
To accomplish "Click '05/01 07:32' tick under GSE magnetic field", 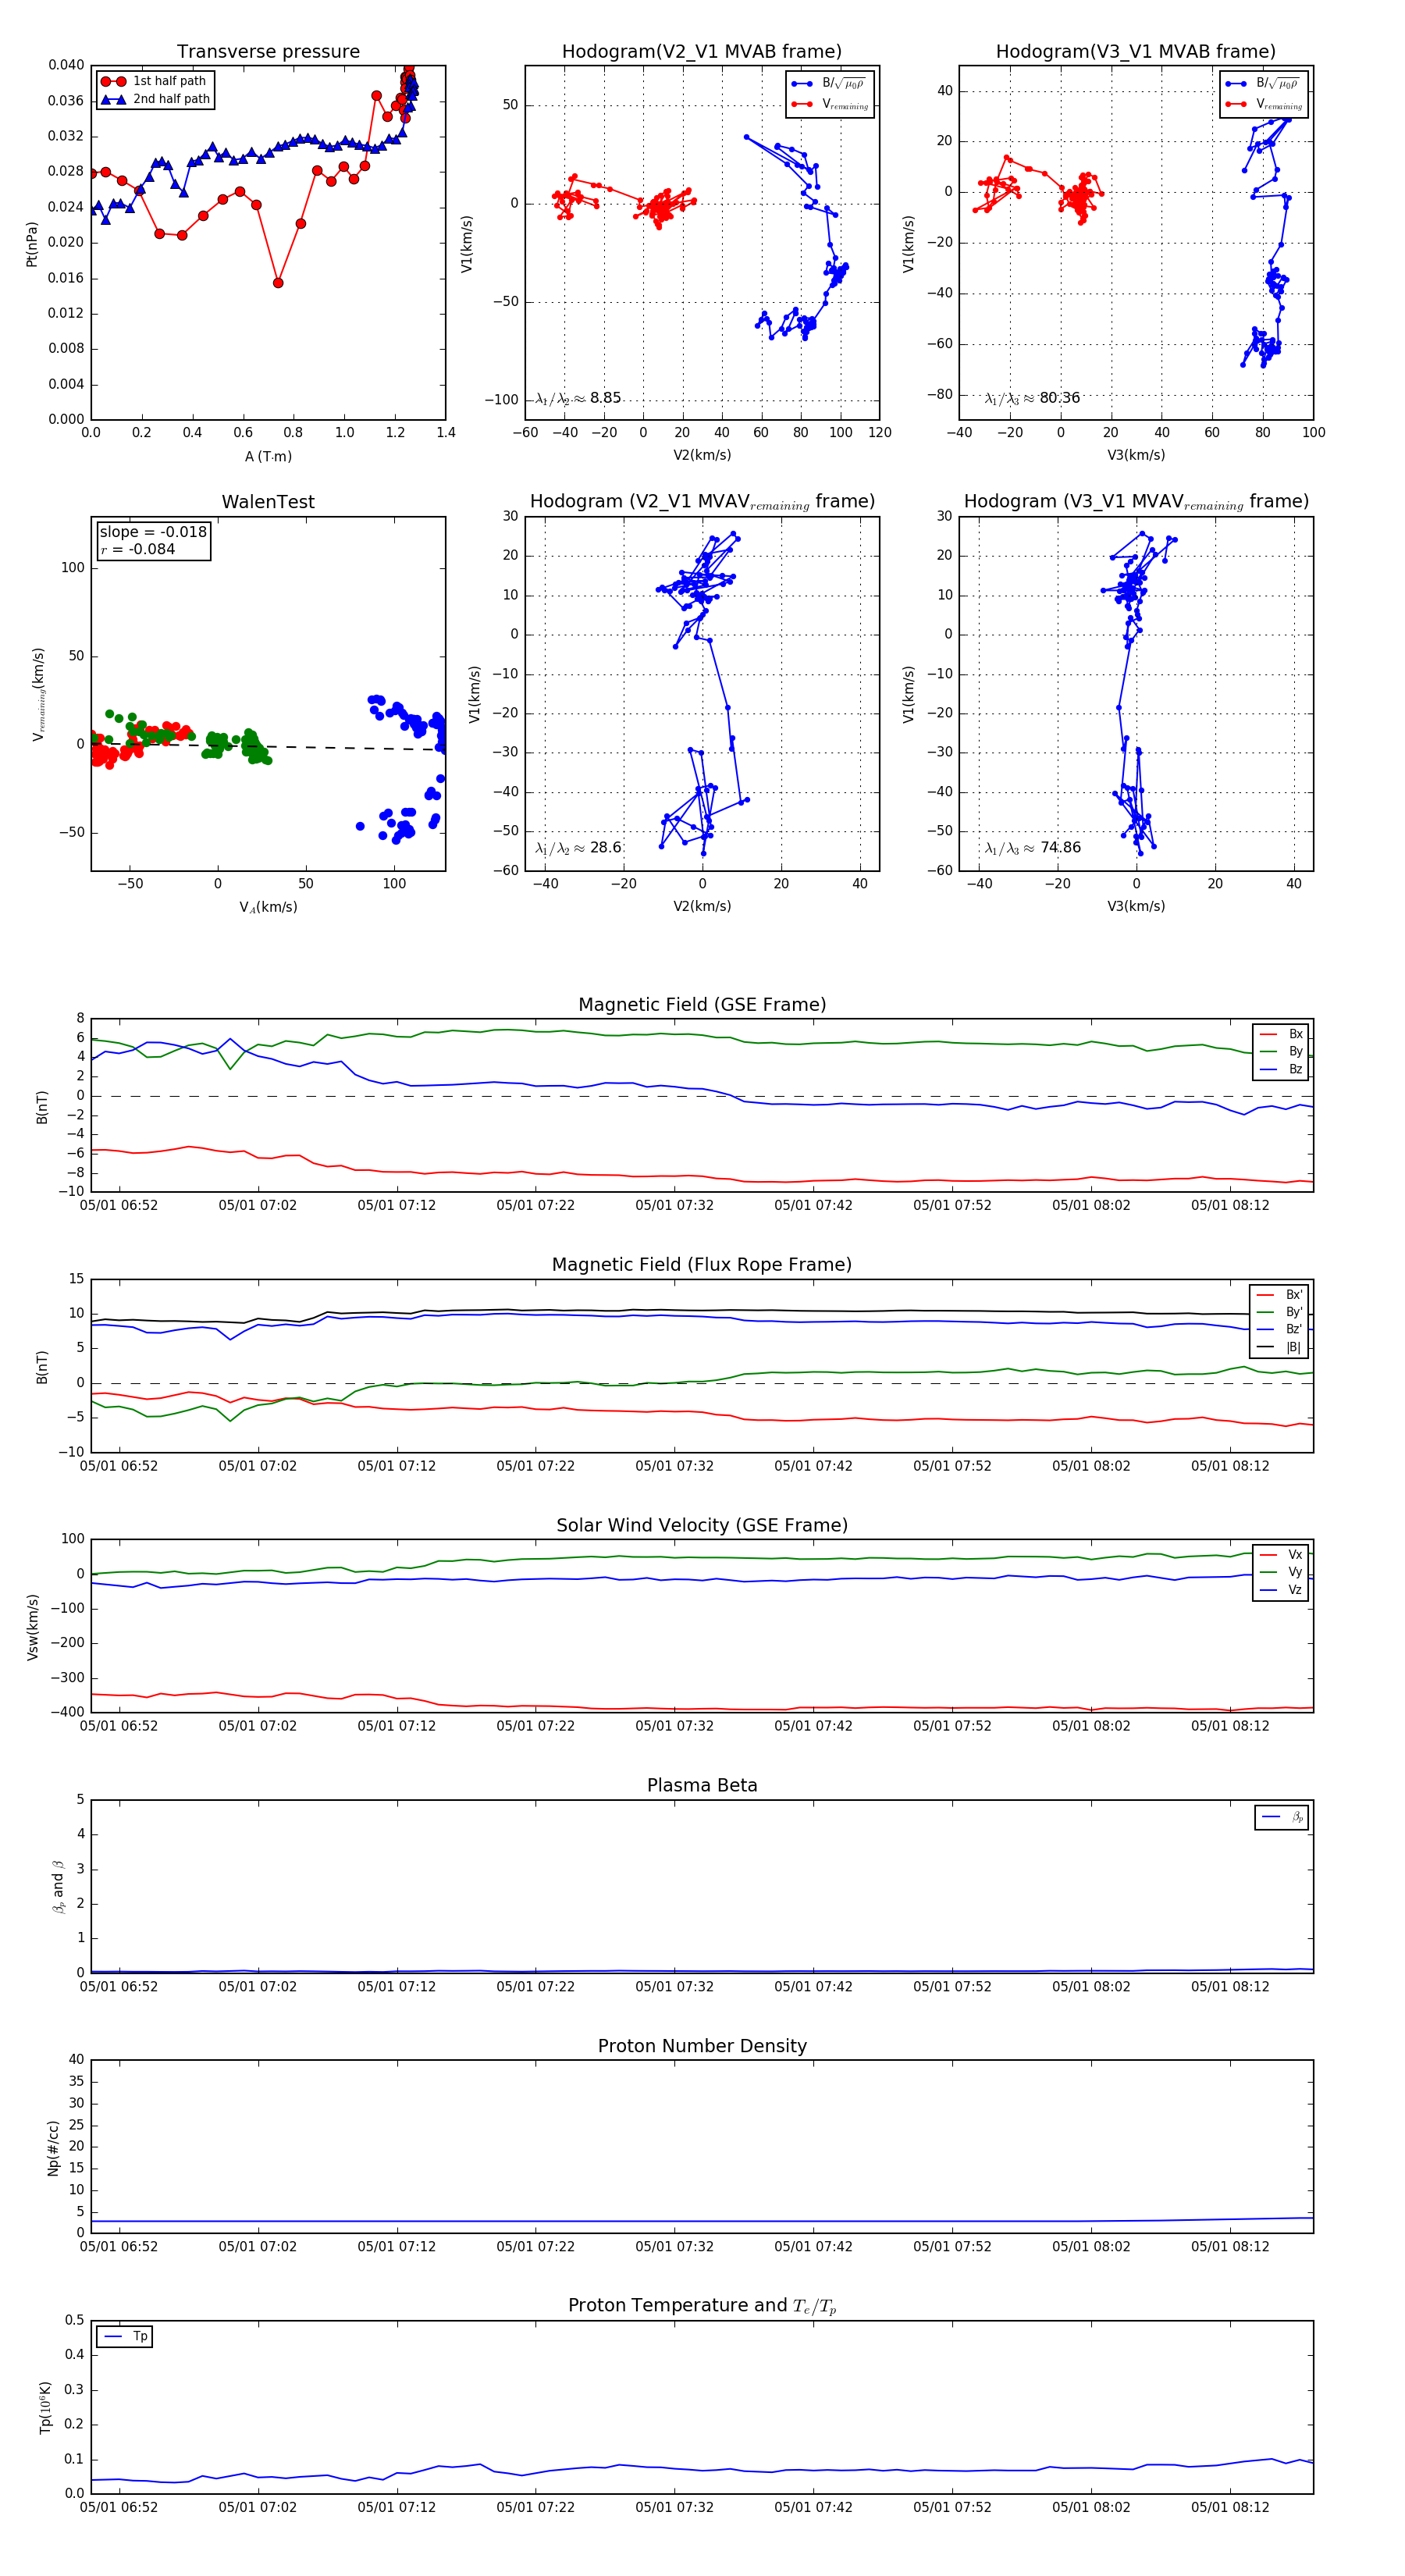I will [x=674, y=1205].
